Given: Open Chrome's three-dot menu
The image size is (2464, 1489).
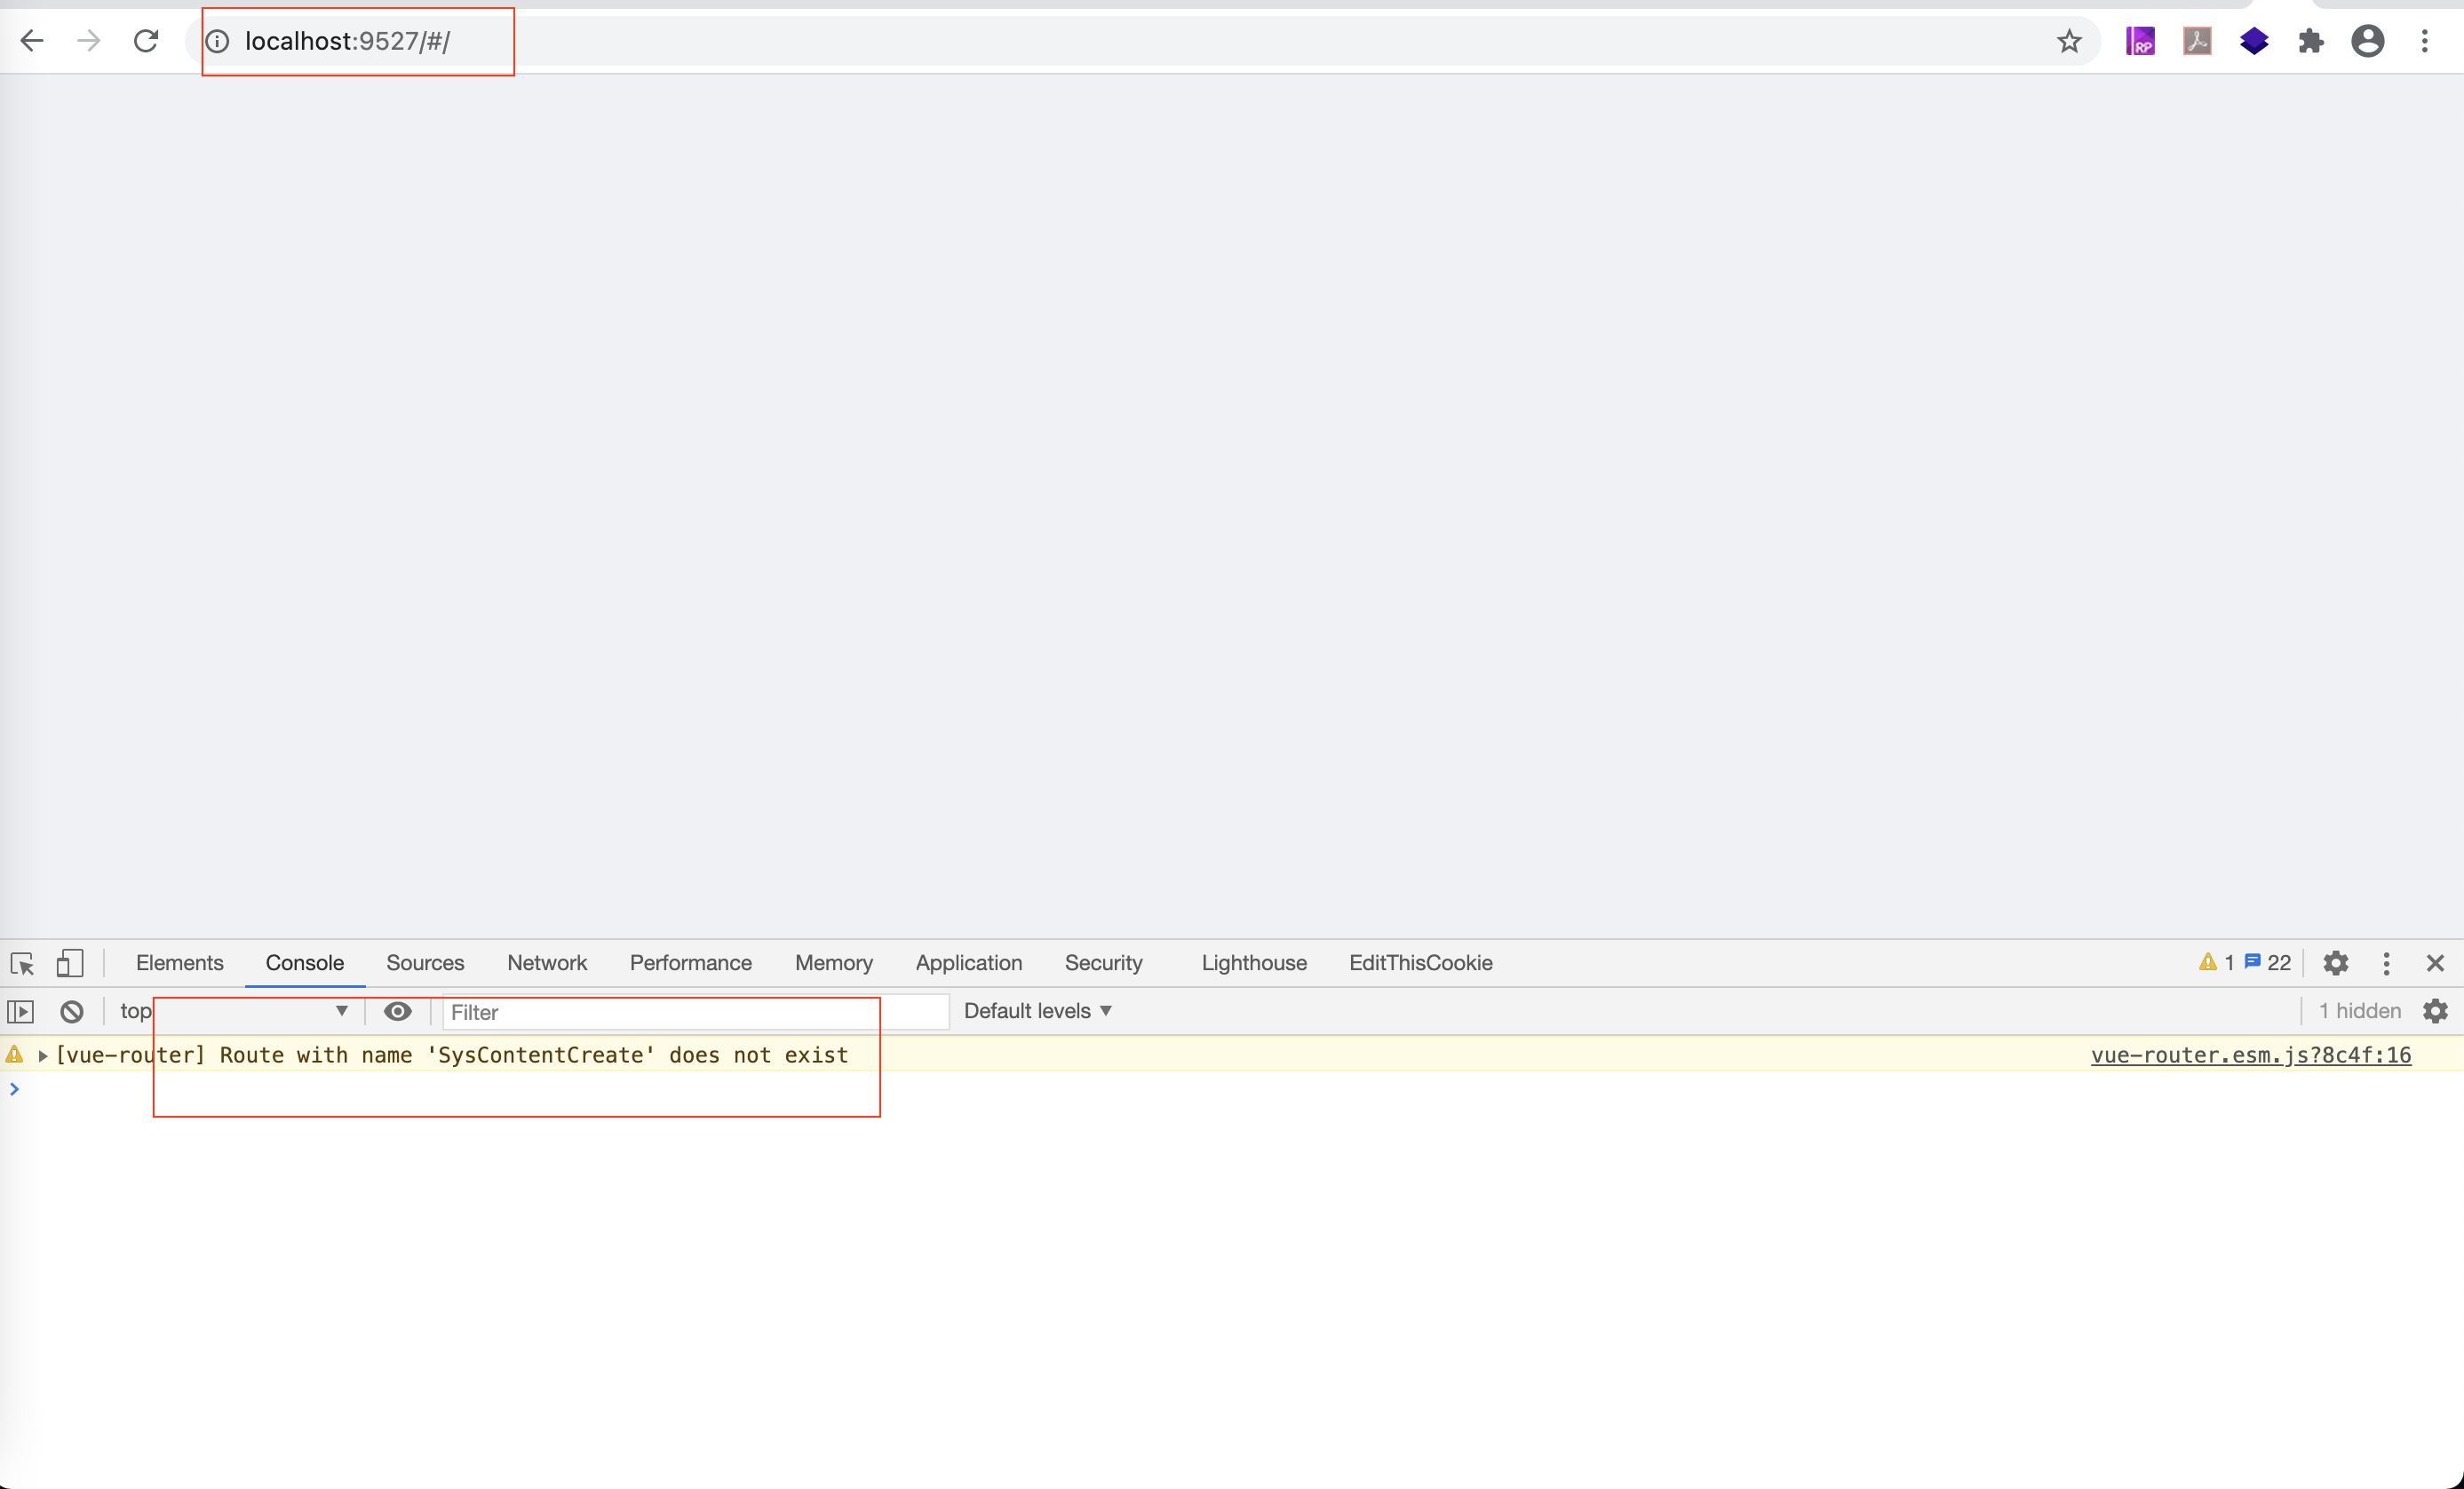Looking at the screenshot, I should pos(2425,41).
